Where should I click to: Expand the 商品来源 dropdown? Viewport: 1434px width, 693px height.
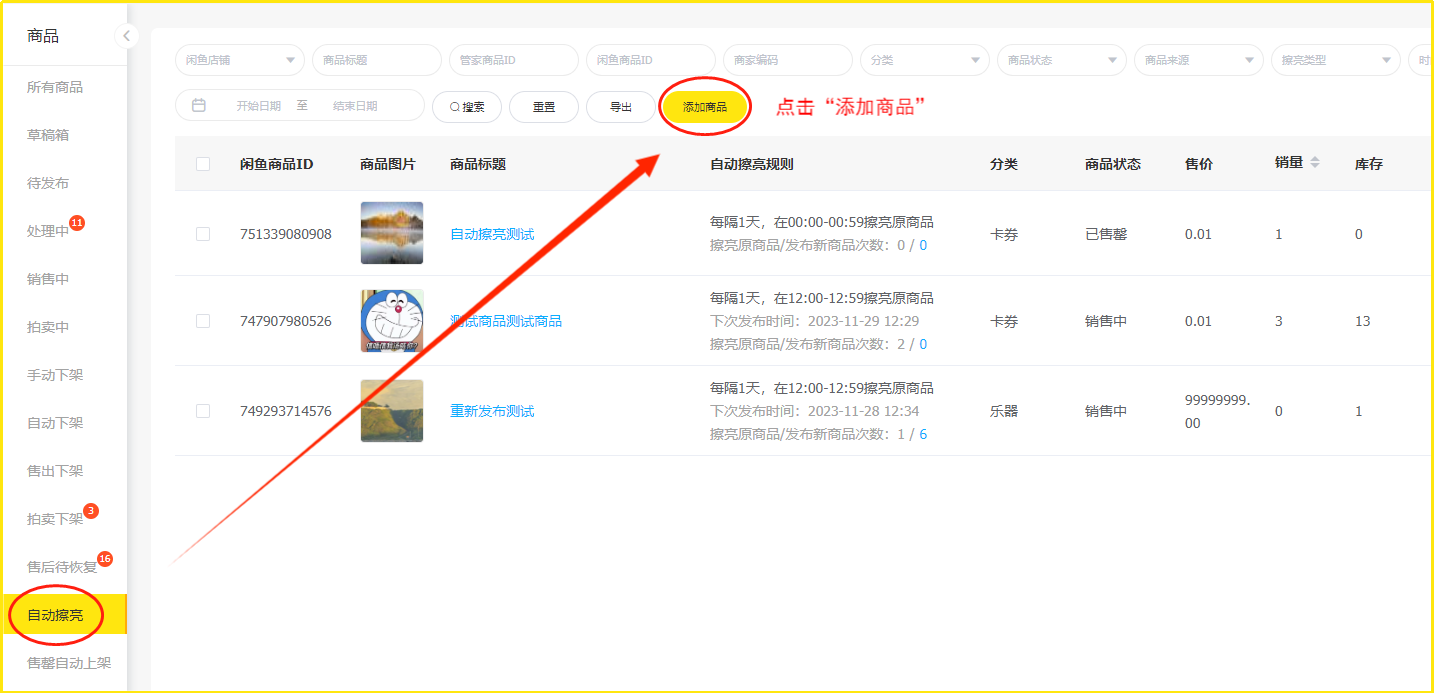tap(1198, 60)
